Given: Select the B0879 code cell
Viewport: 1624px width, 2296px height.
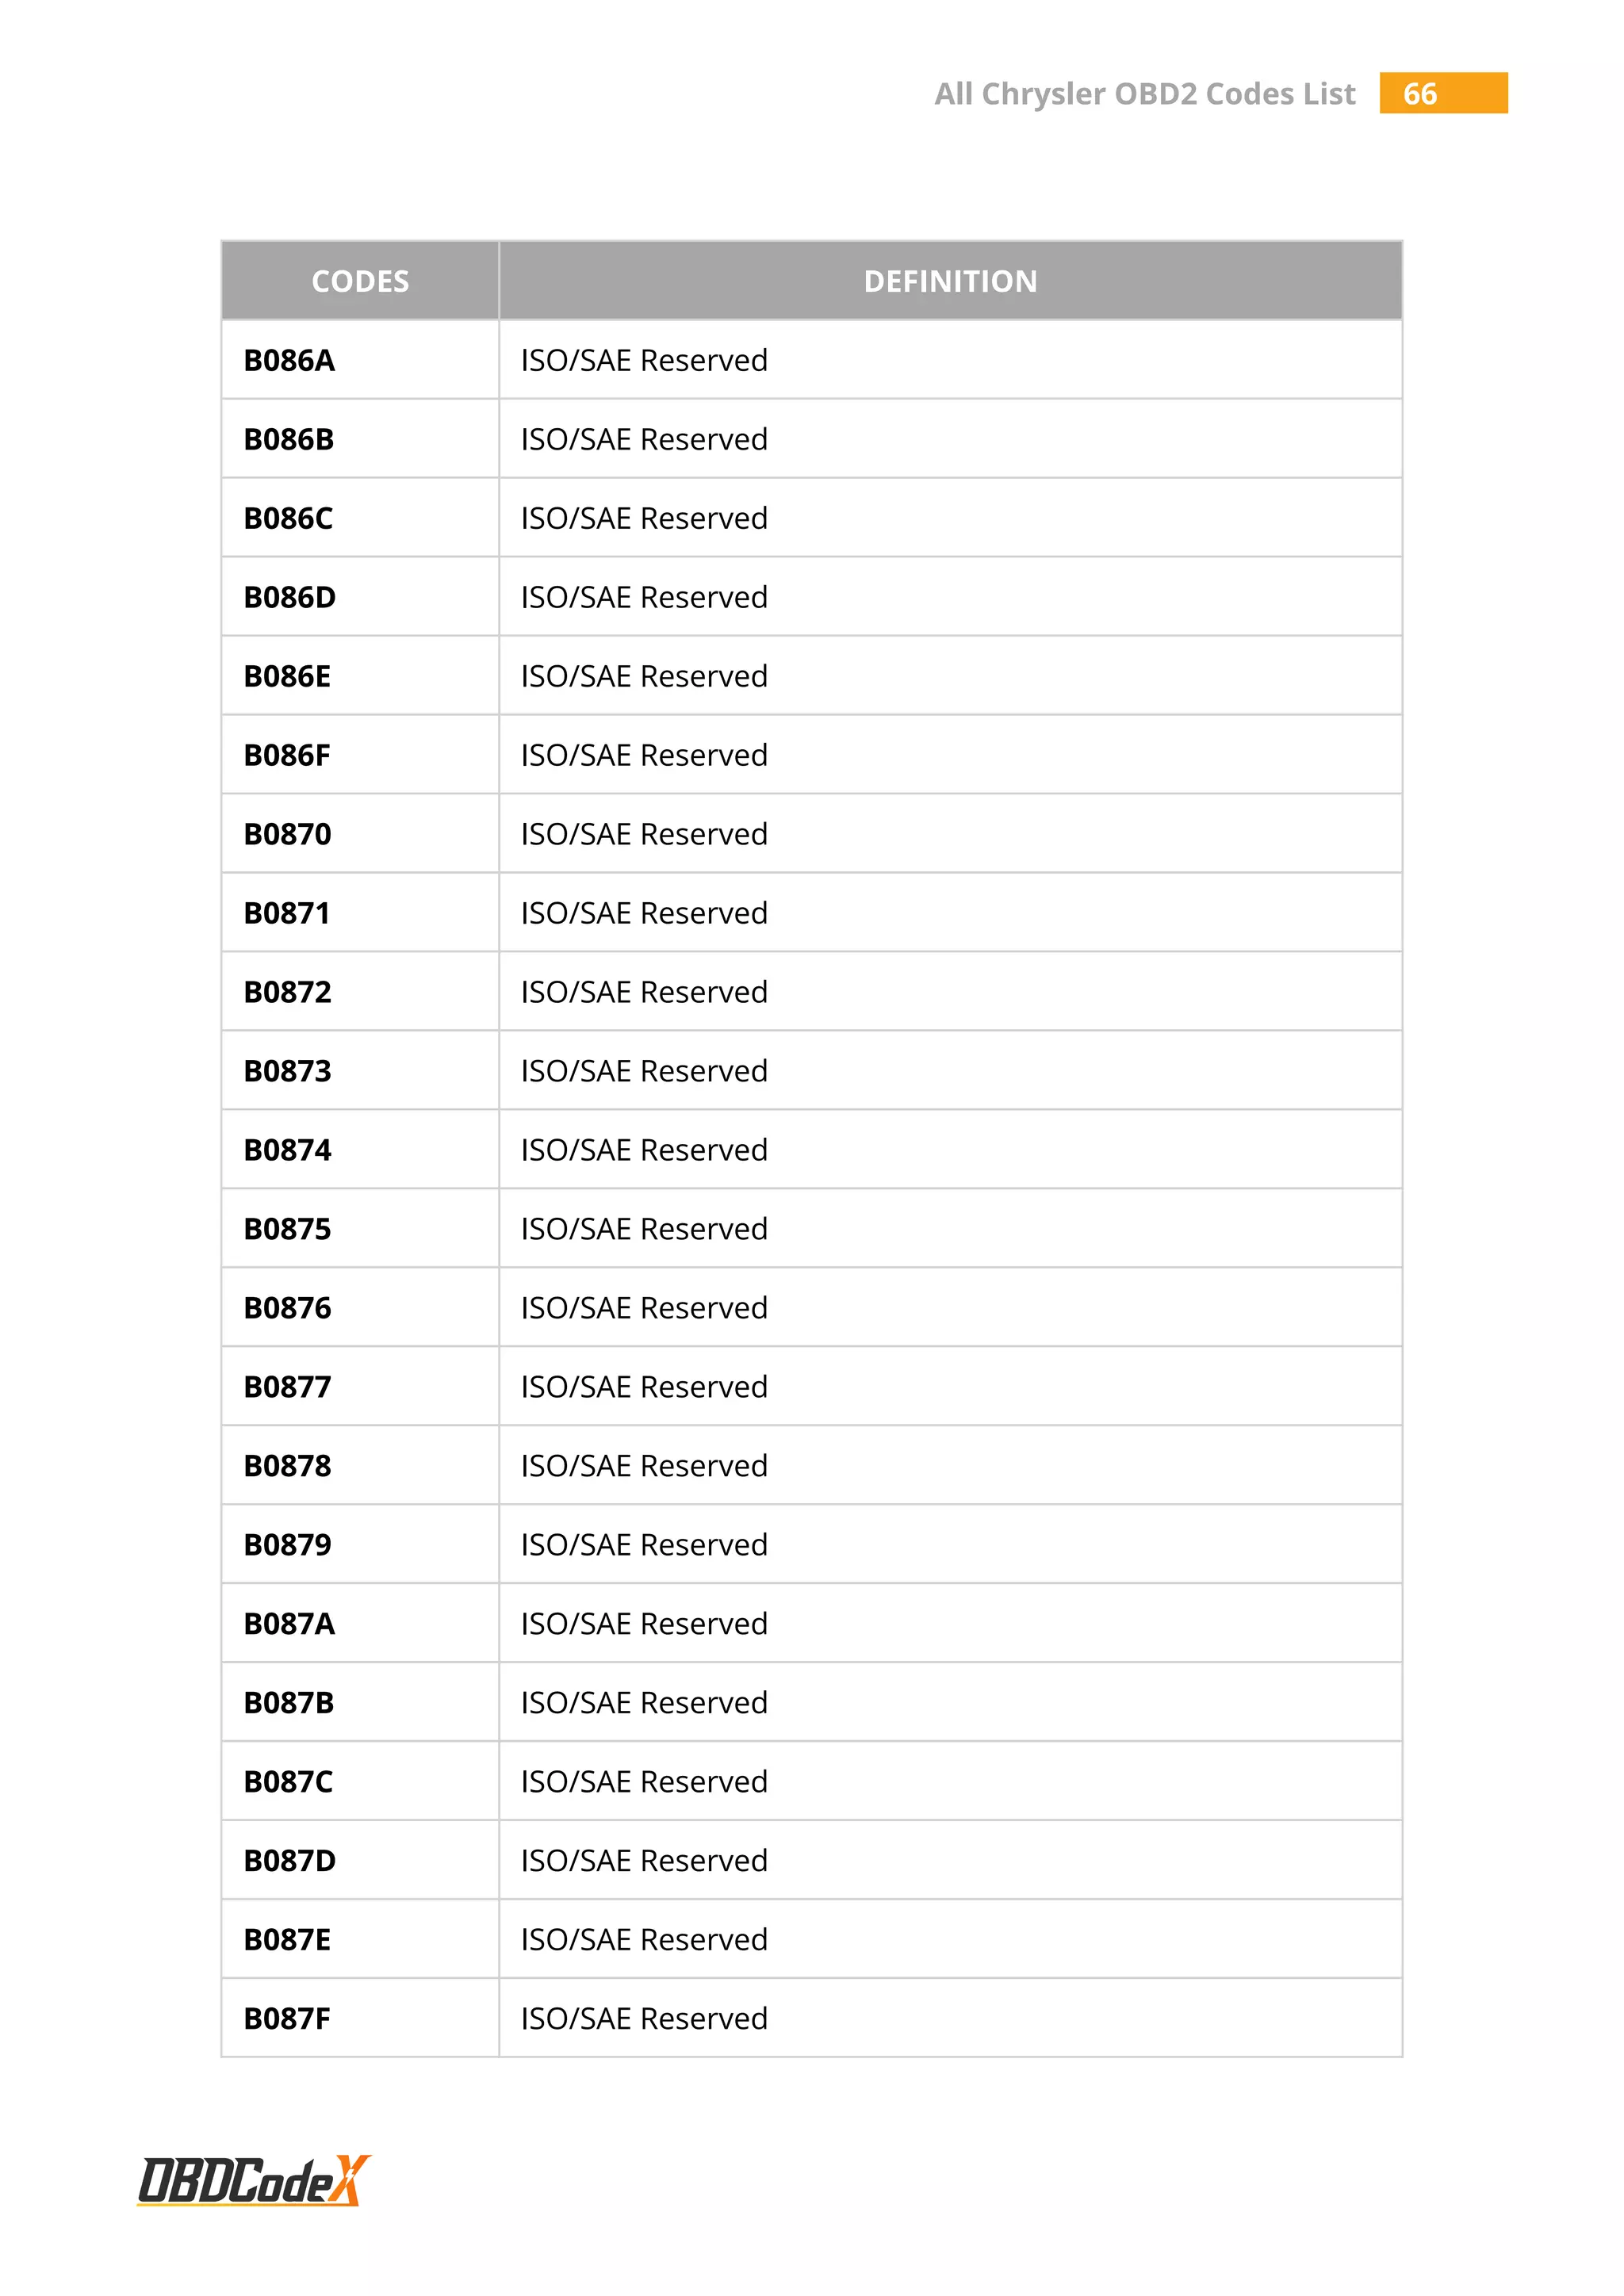Looking at the screenshot, I should 287,1545.
